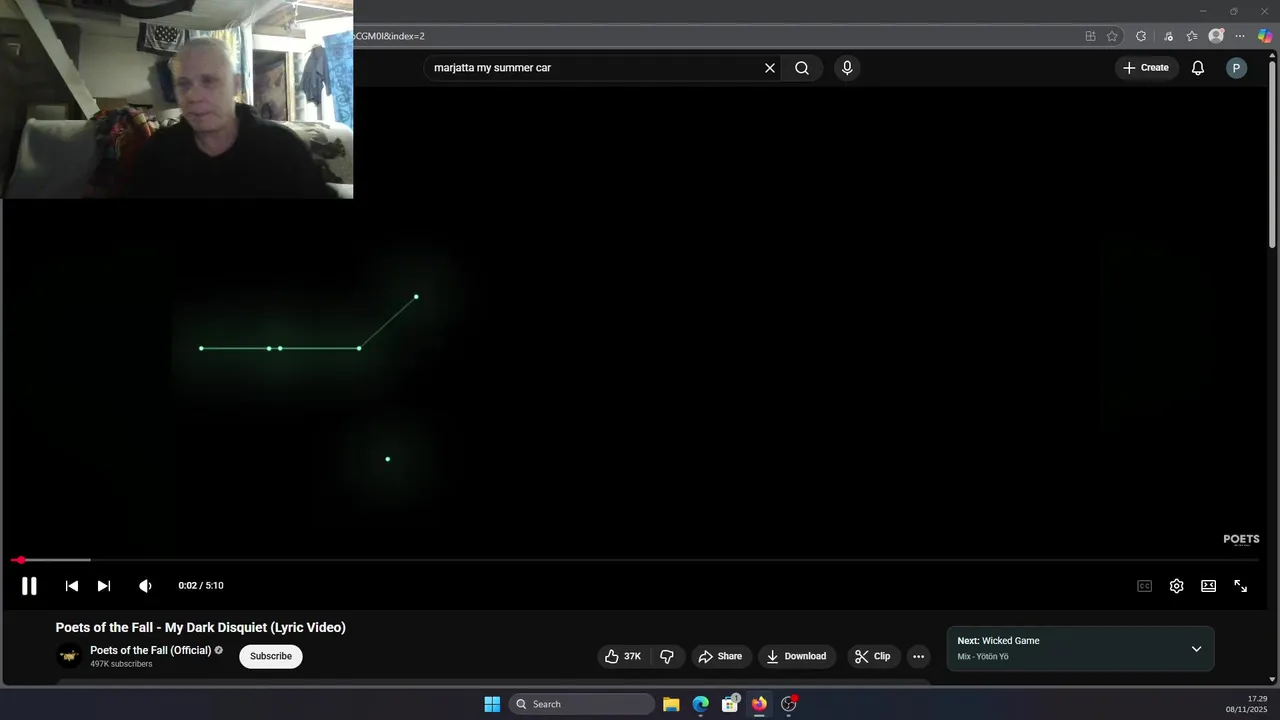Switch to theater mode
Screen dimensions: 1280x720
pos(1208,586)
